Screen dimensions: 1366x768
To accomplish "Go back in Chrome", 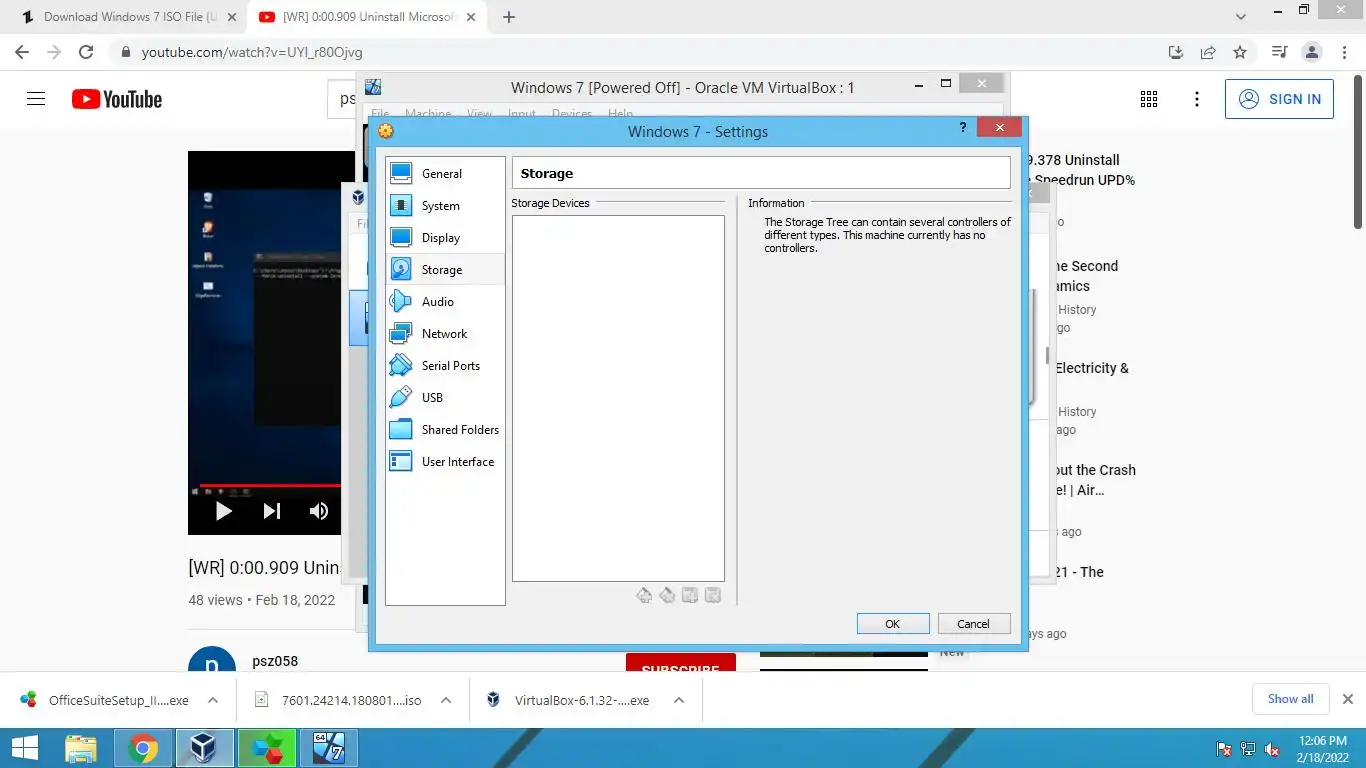I will tap(22, 52).
